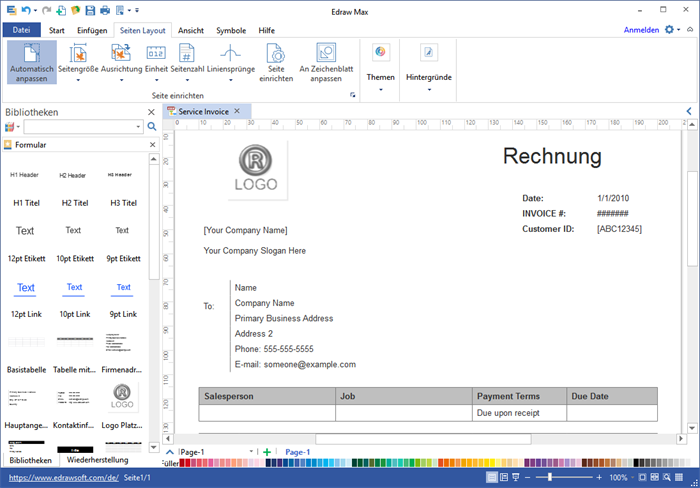Switch to the Einfügen ribbon tab
Viewport: 700px width, 488px height.
click(92, 30)
